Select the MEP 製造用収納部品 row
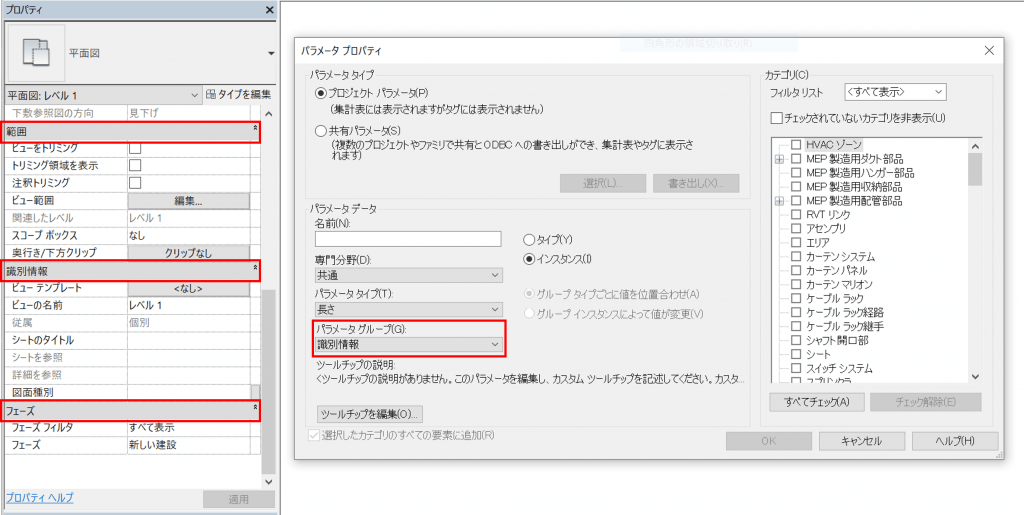The height and width of the screenshot is (515, 1024). pyautogui.click(x=852, y=187)
